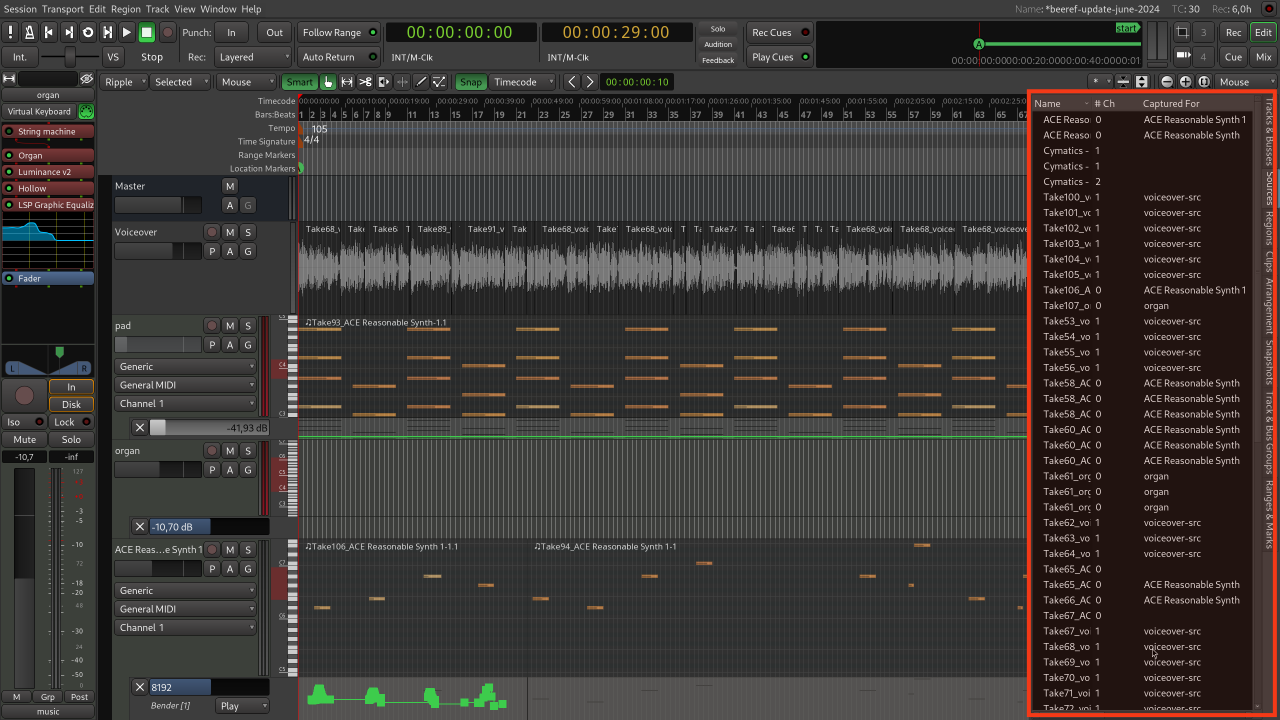This screenshot has width=1280, height=720.
Task: Click the zoom in plus icon
Action: coord(1185,82)
